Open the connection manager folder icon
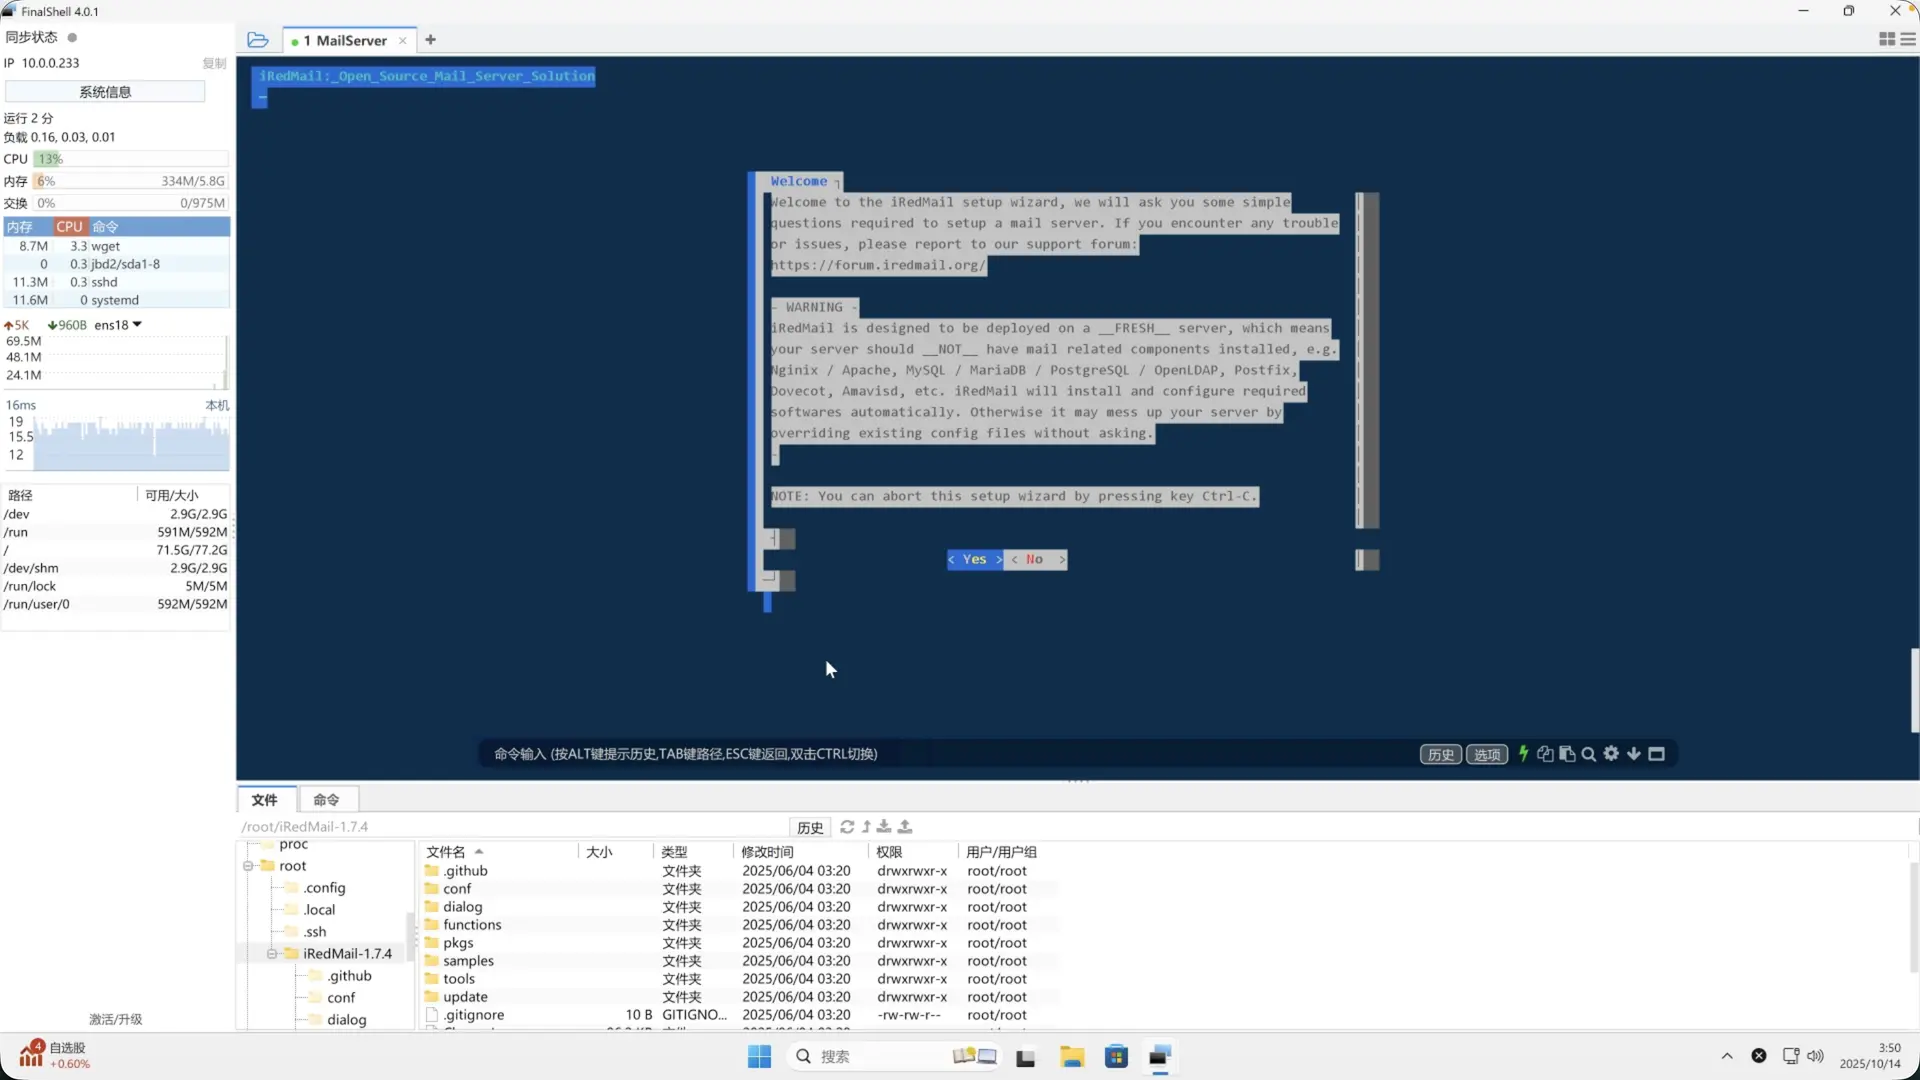Image resolution: width=1920 pixels, height=1080 pixels. click(258, 40)
